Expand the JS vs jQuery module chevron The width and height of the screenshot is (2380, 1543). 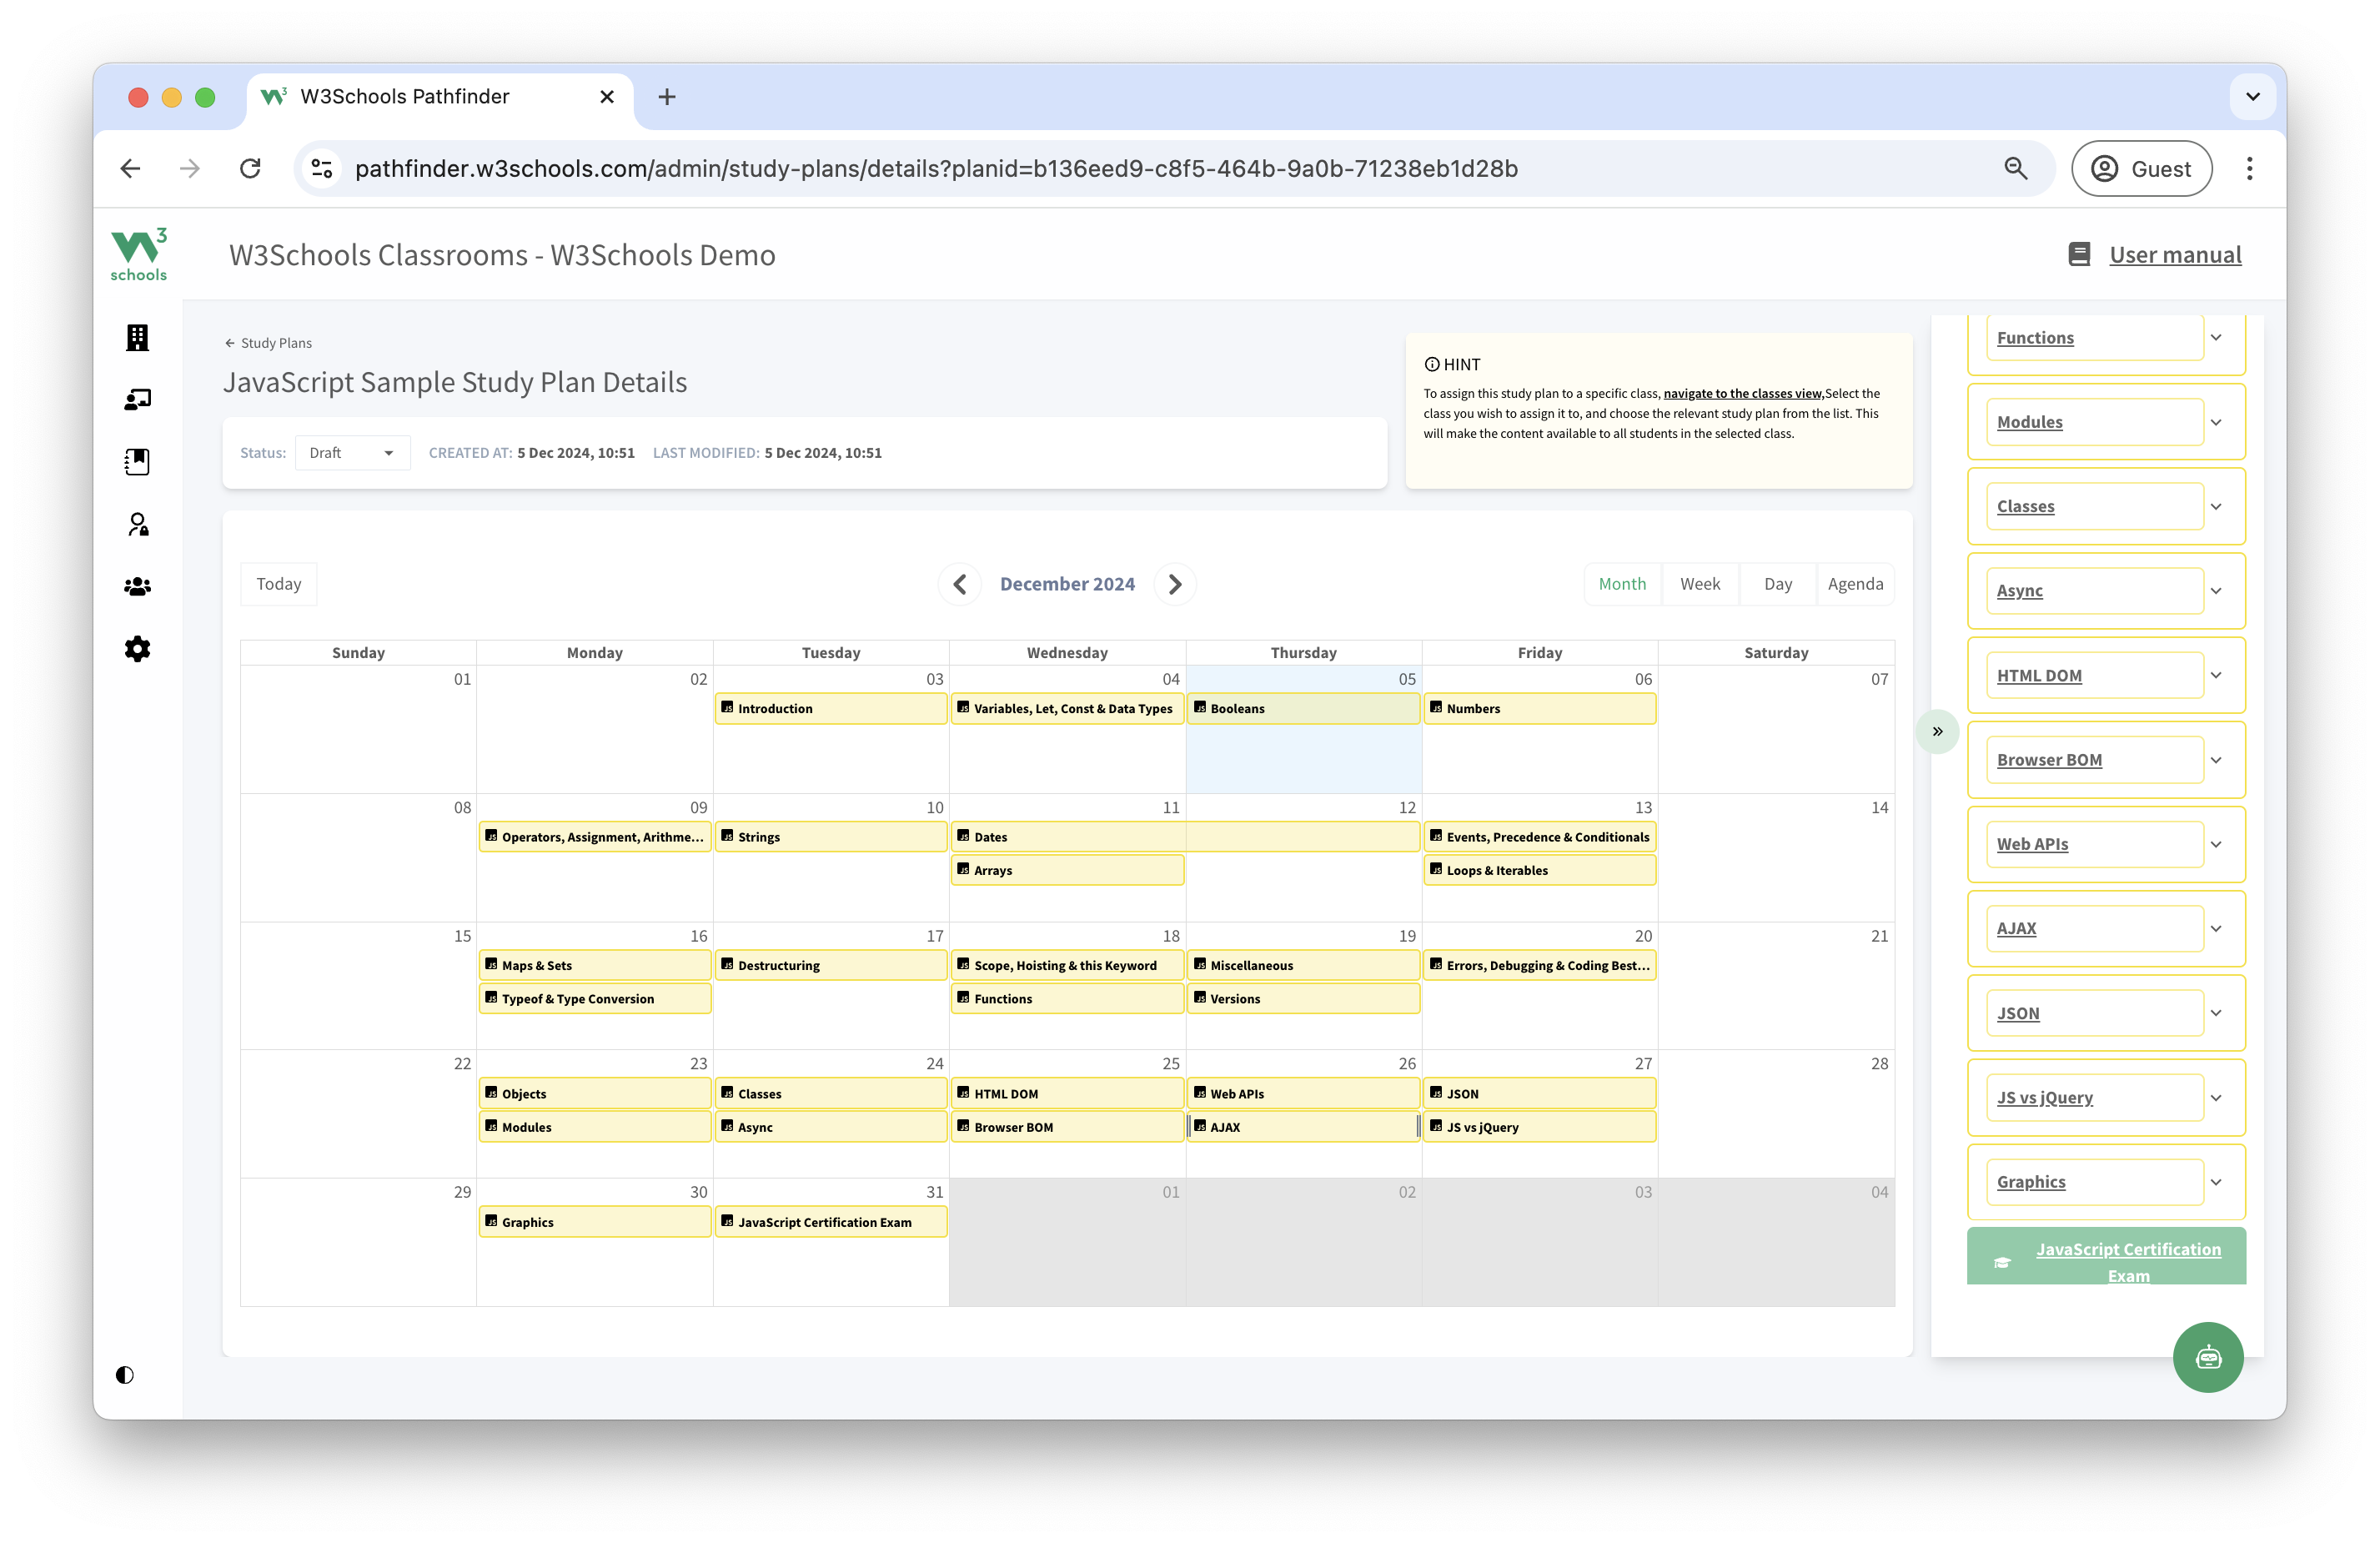[2216, 1098]
